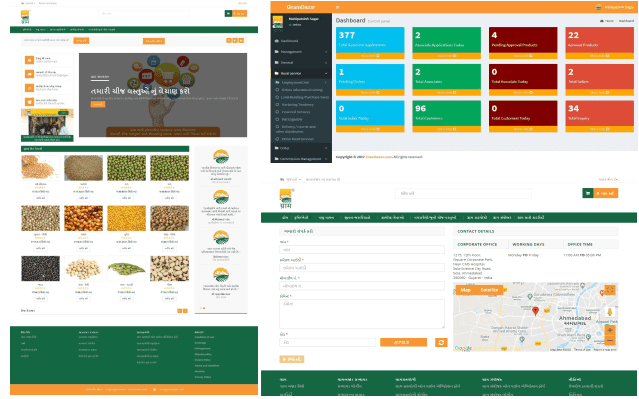This screenshot has height=399, width=639.
Task: Zoom in on the Ahmedabad map
Action: [x=610, y=330]
